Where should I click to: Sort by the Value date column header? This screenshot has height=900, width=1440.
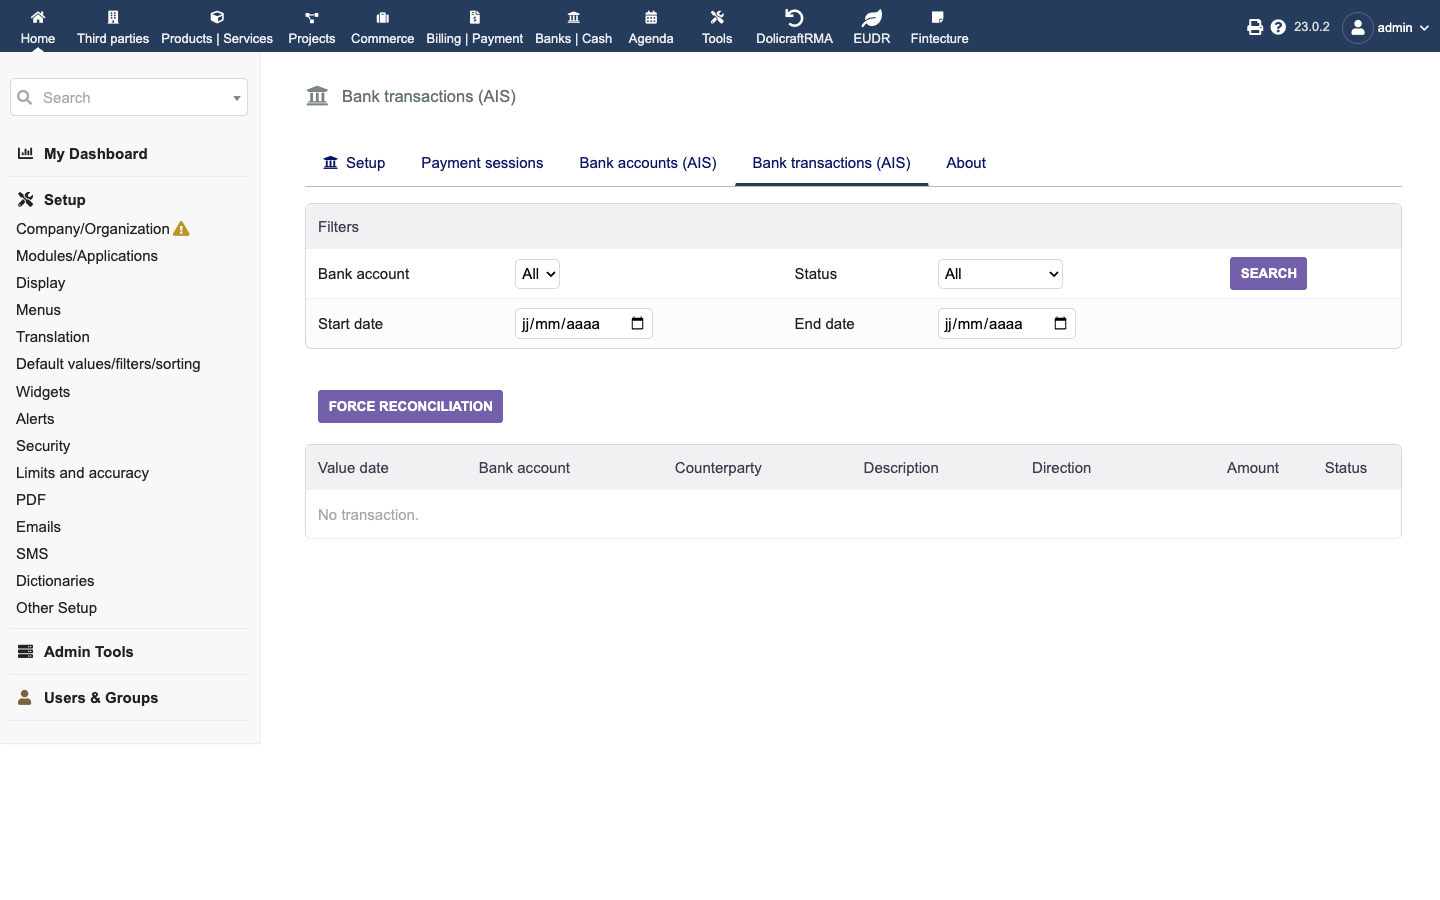click(x=353, y=468)
